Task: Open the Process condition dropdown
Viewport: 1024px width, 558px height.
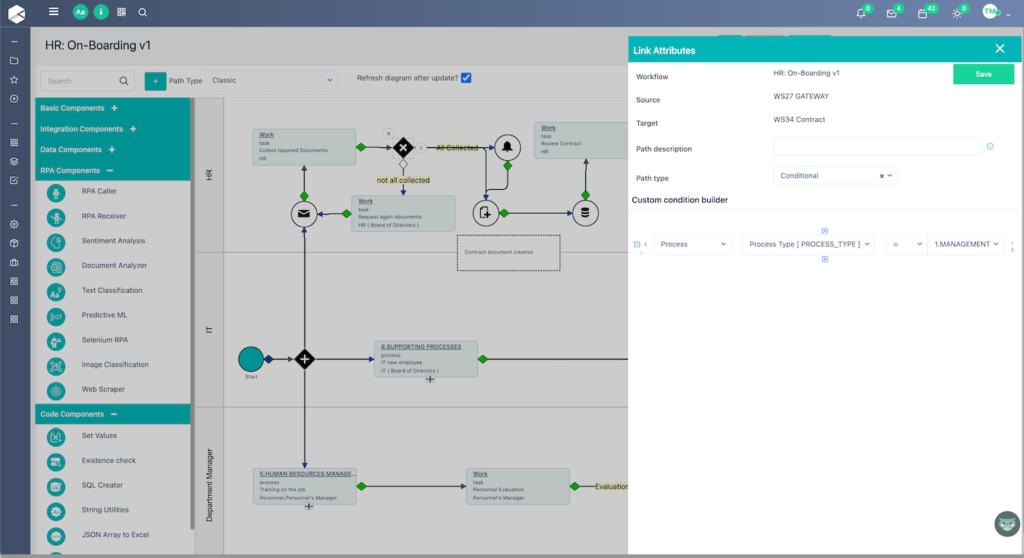Action: point(692,244)
